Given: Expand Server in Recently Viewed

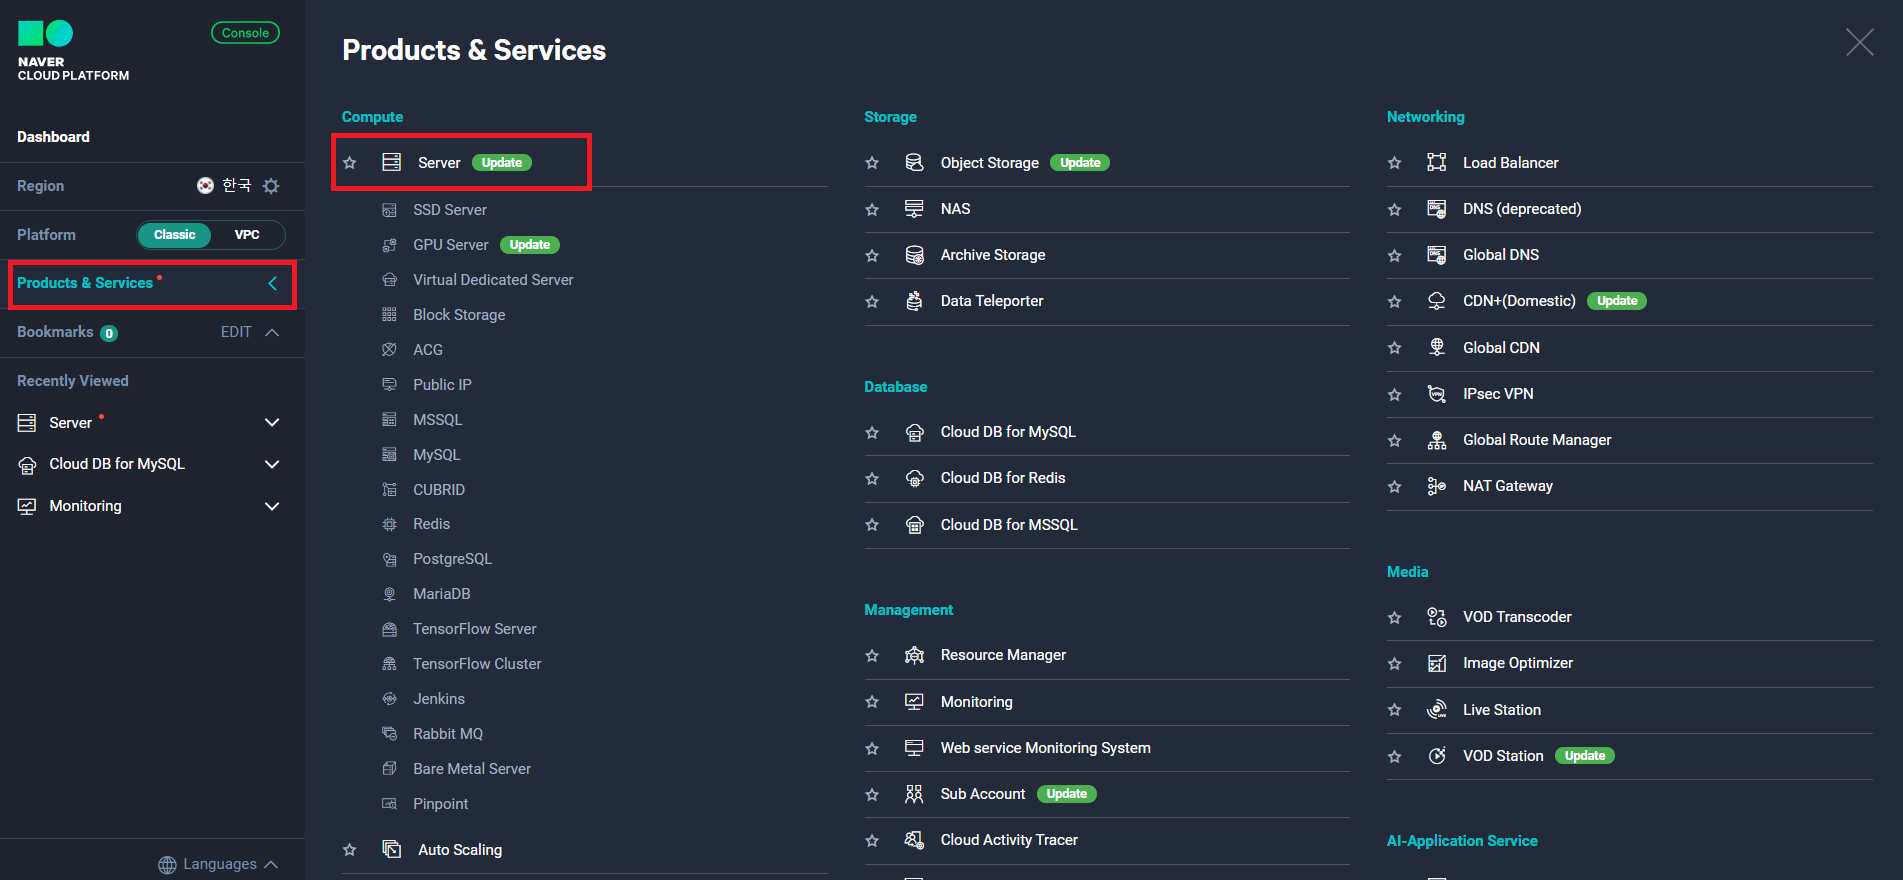Looking at the screenshot, I should point(272,423).
